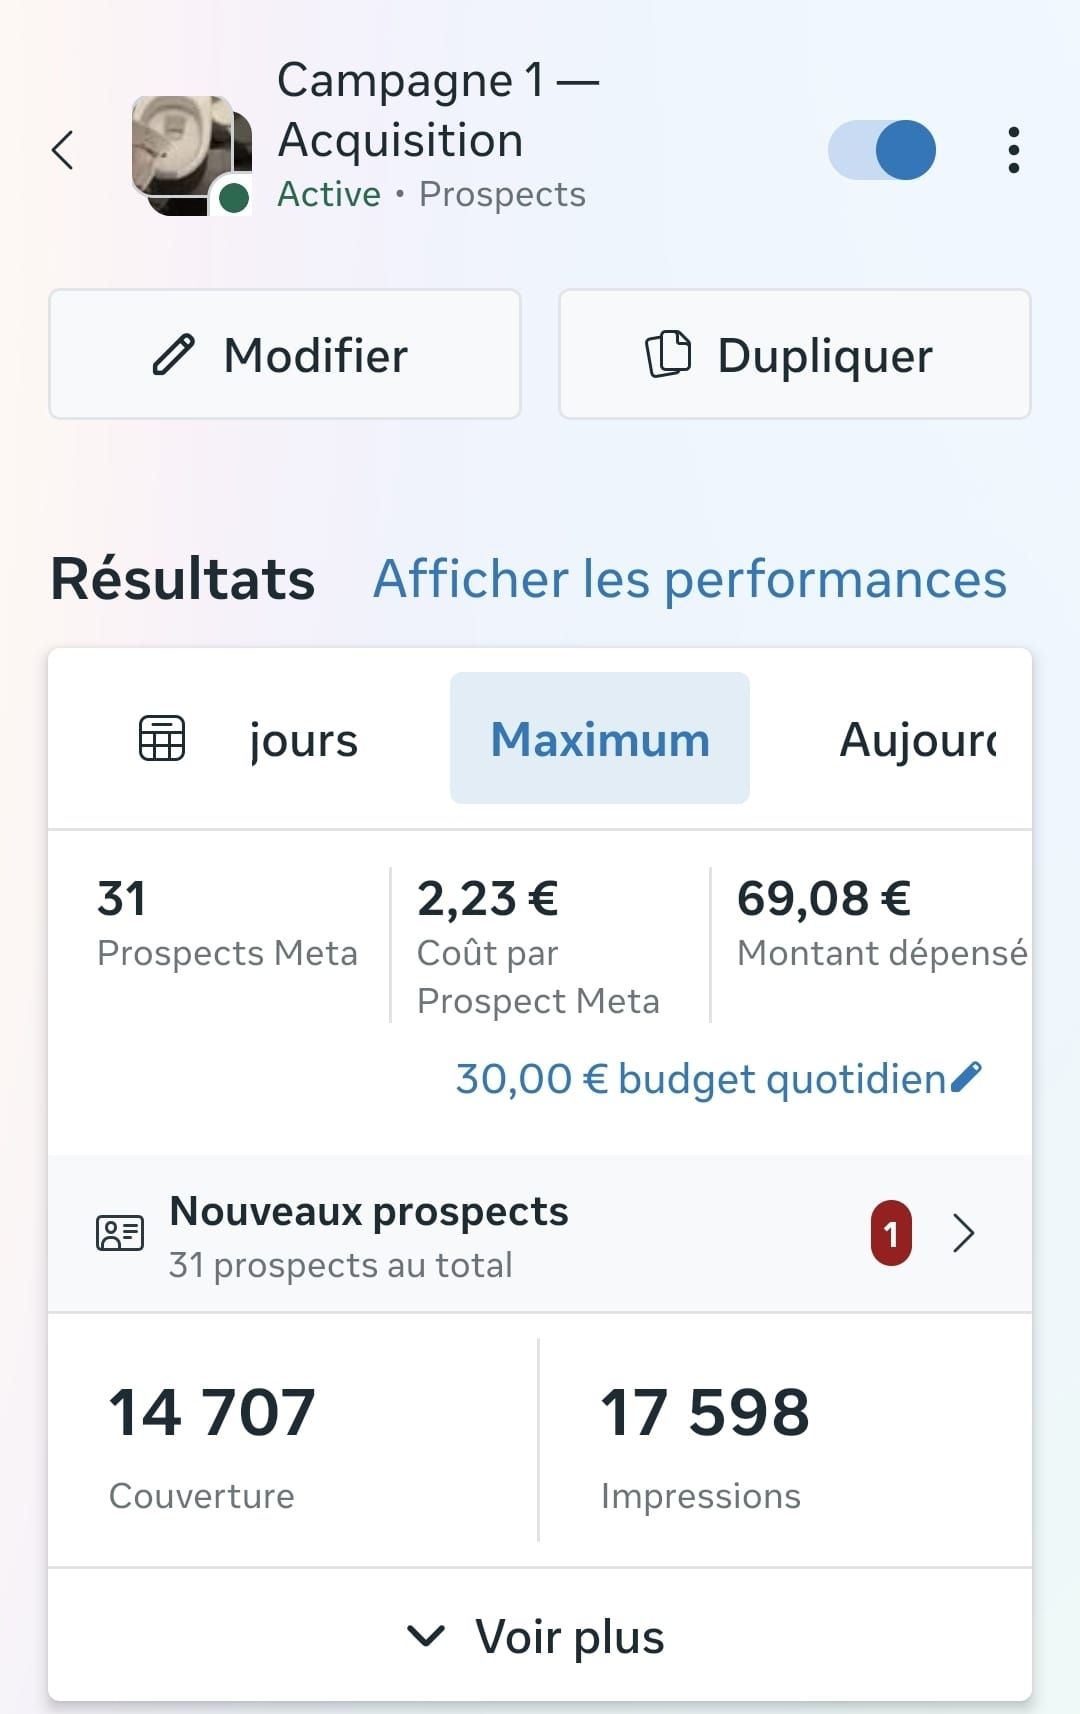This screenshot has height=1714, width=1080.
Task: Click the contact card icon for Nouveaux prospects
Action: [120, 1233]
